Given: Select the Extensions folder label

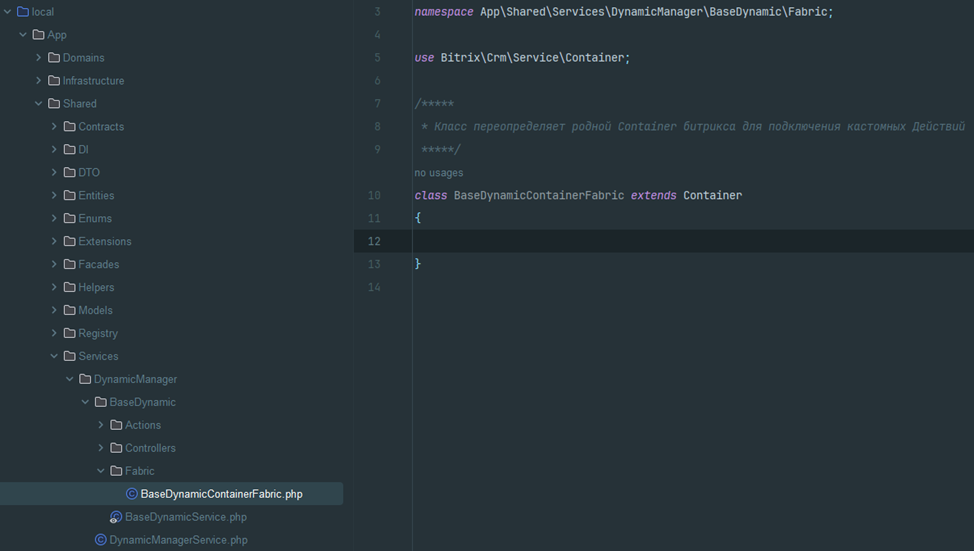Looking at the screenshot, I should tap(104, 242).
